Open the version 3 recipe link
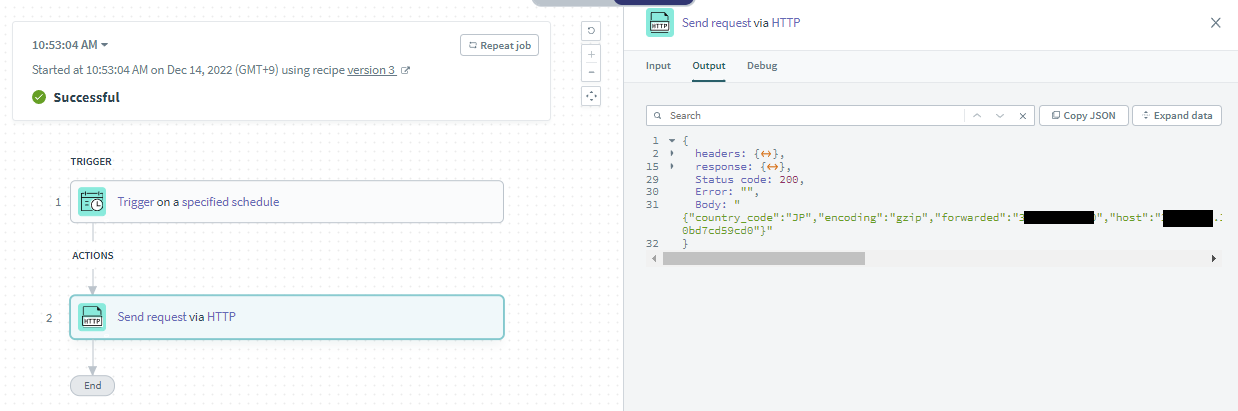The height and width of the screenshot is (411, 1238). [x=371, y=71]
